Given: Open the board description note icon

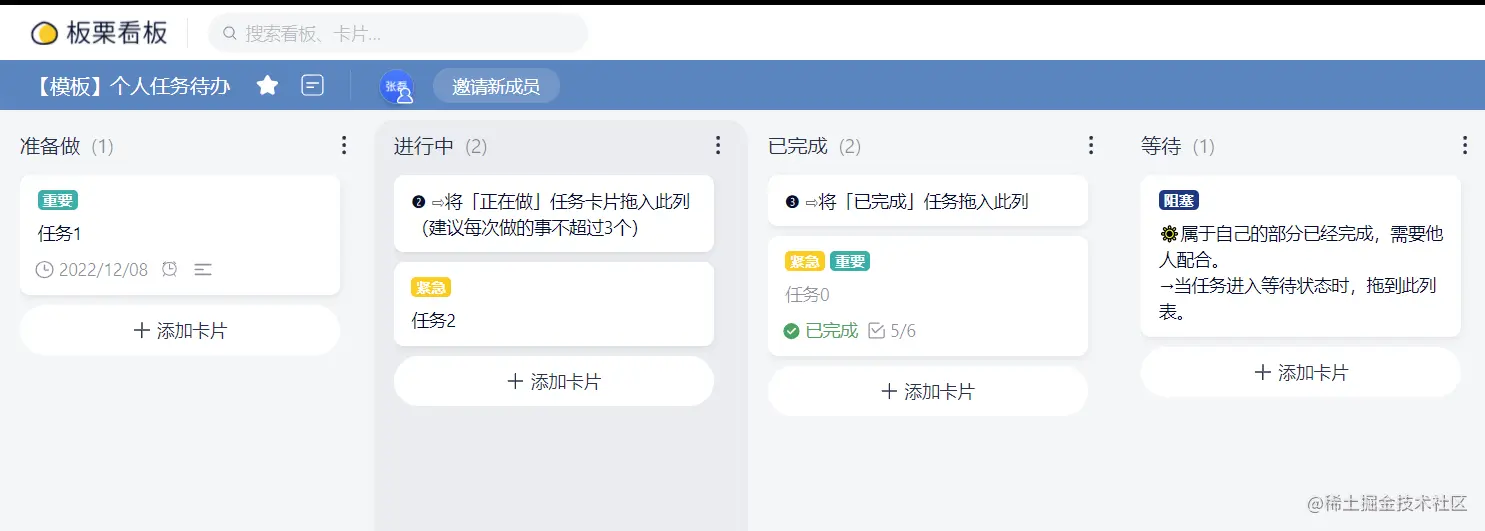Looking at the screenshot, I should 313,86.
